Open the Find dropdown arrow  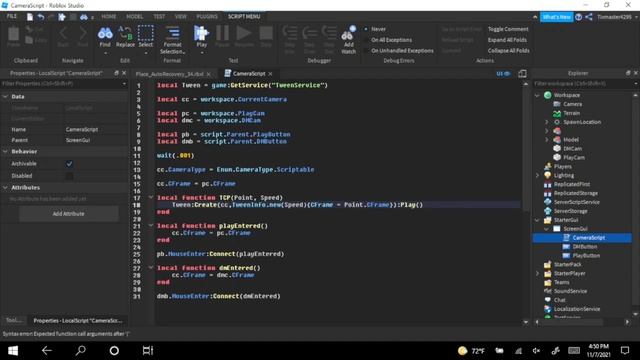click(x=105, y=53)
